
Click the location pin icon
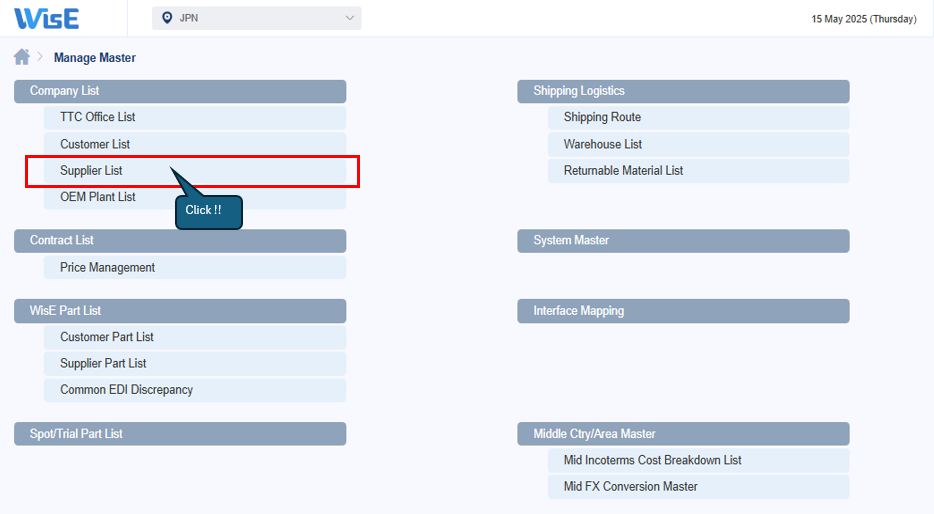[167, 18]
